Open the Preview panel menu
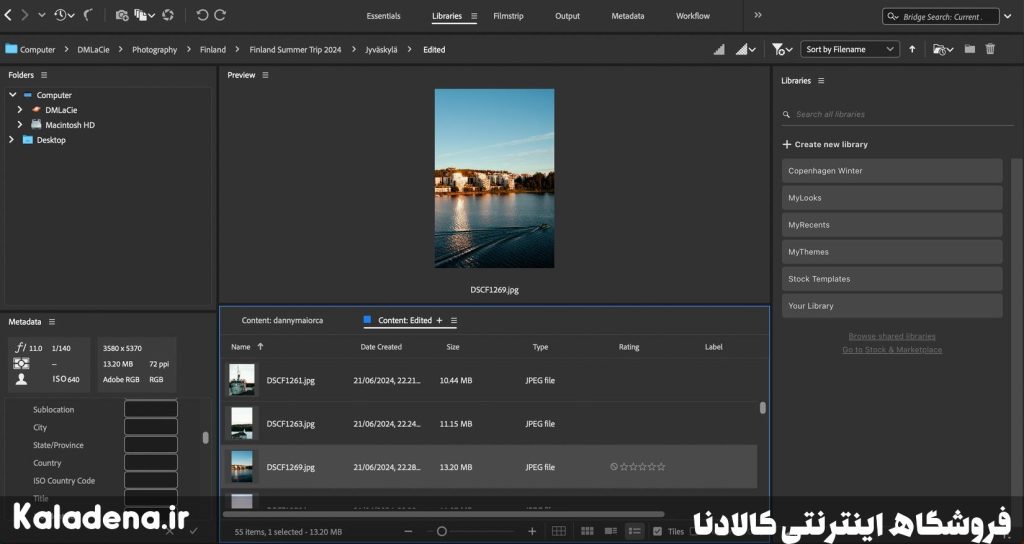Viewport: 1024px width, 544px height. 265,75
